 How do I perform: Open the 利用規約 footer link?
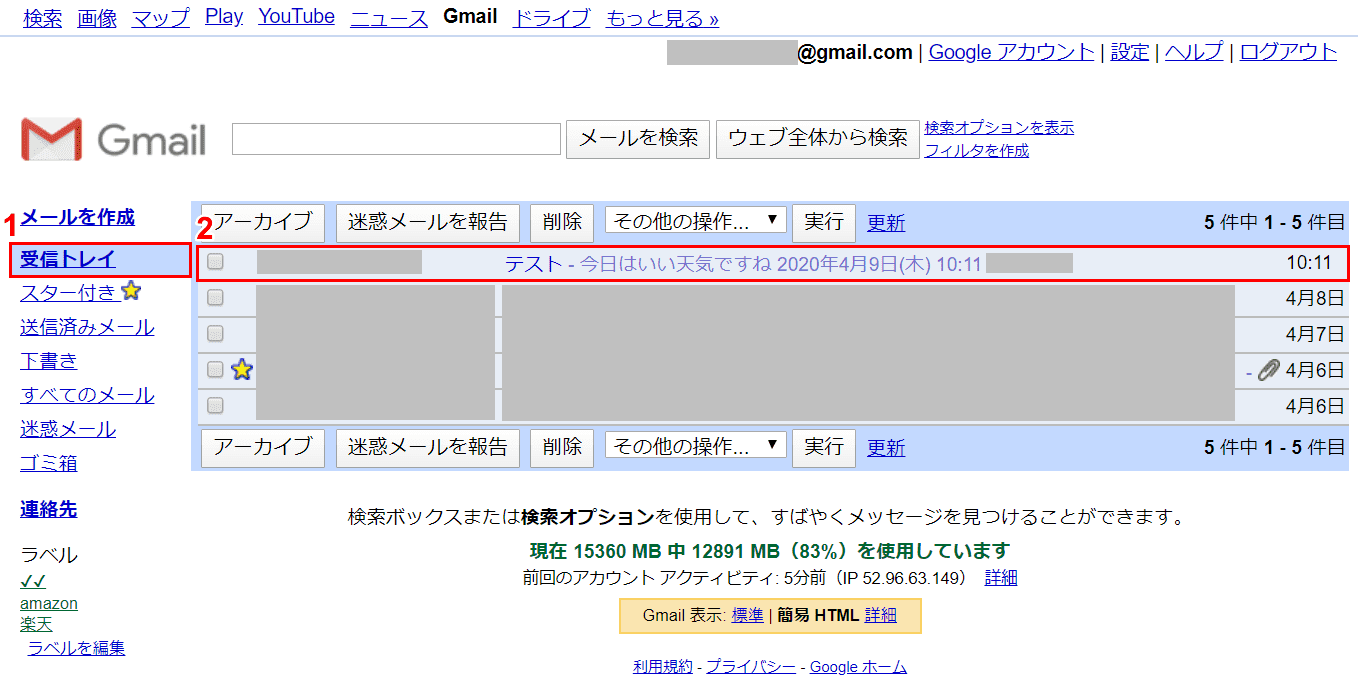point(662,666)
